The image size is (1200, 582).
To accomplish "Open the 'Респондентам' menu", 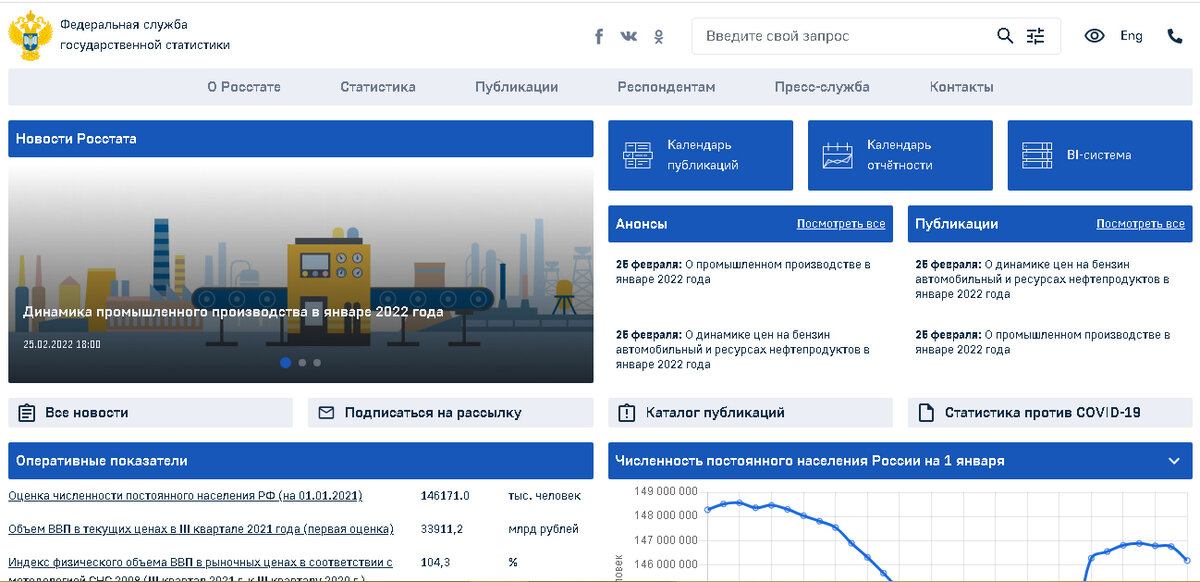I will click(666, 87).
